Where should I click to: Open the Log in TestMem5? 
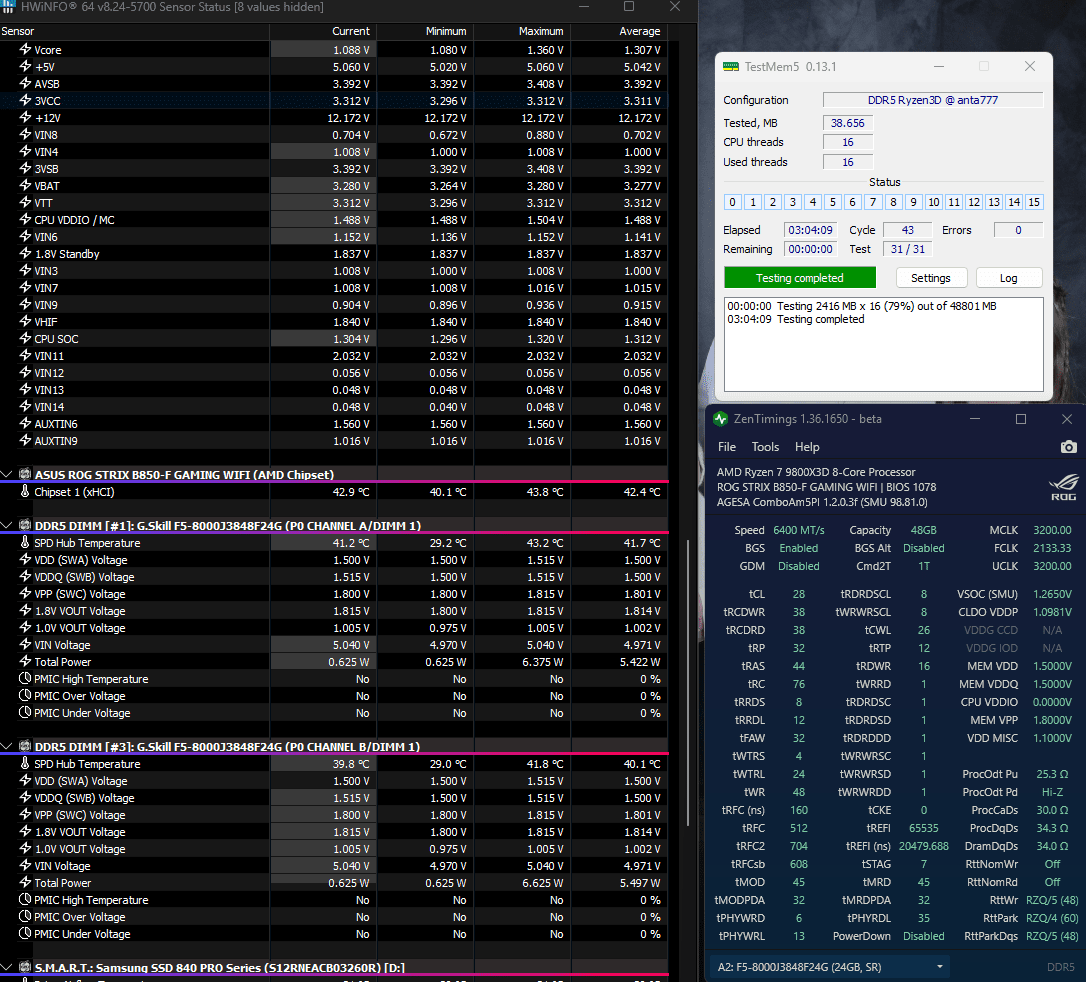coord(1008,278)
